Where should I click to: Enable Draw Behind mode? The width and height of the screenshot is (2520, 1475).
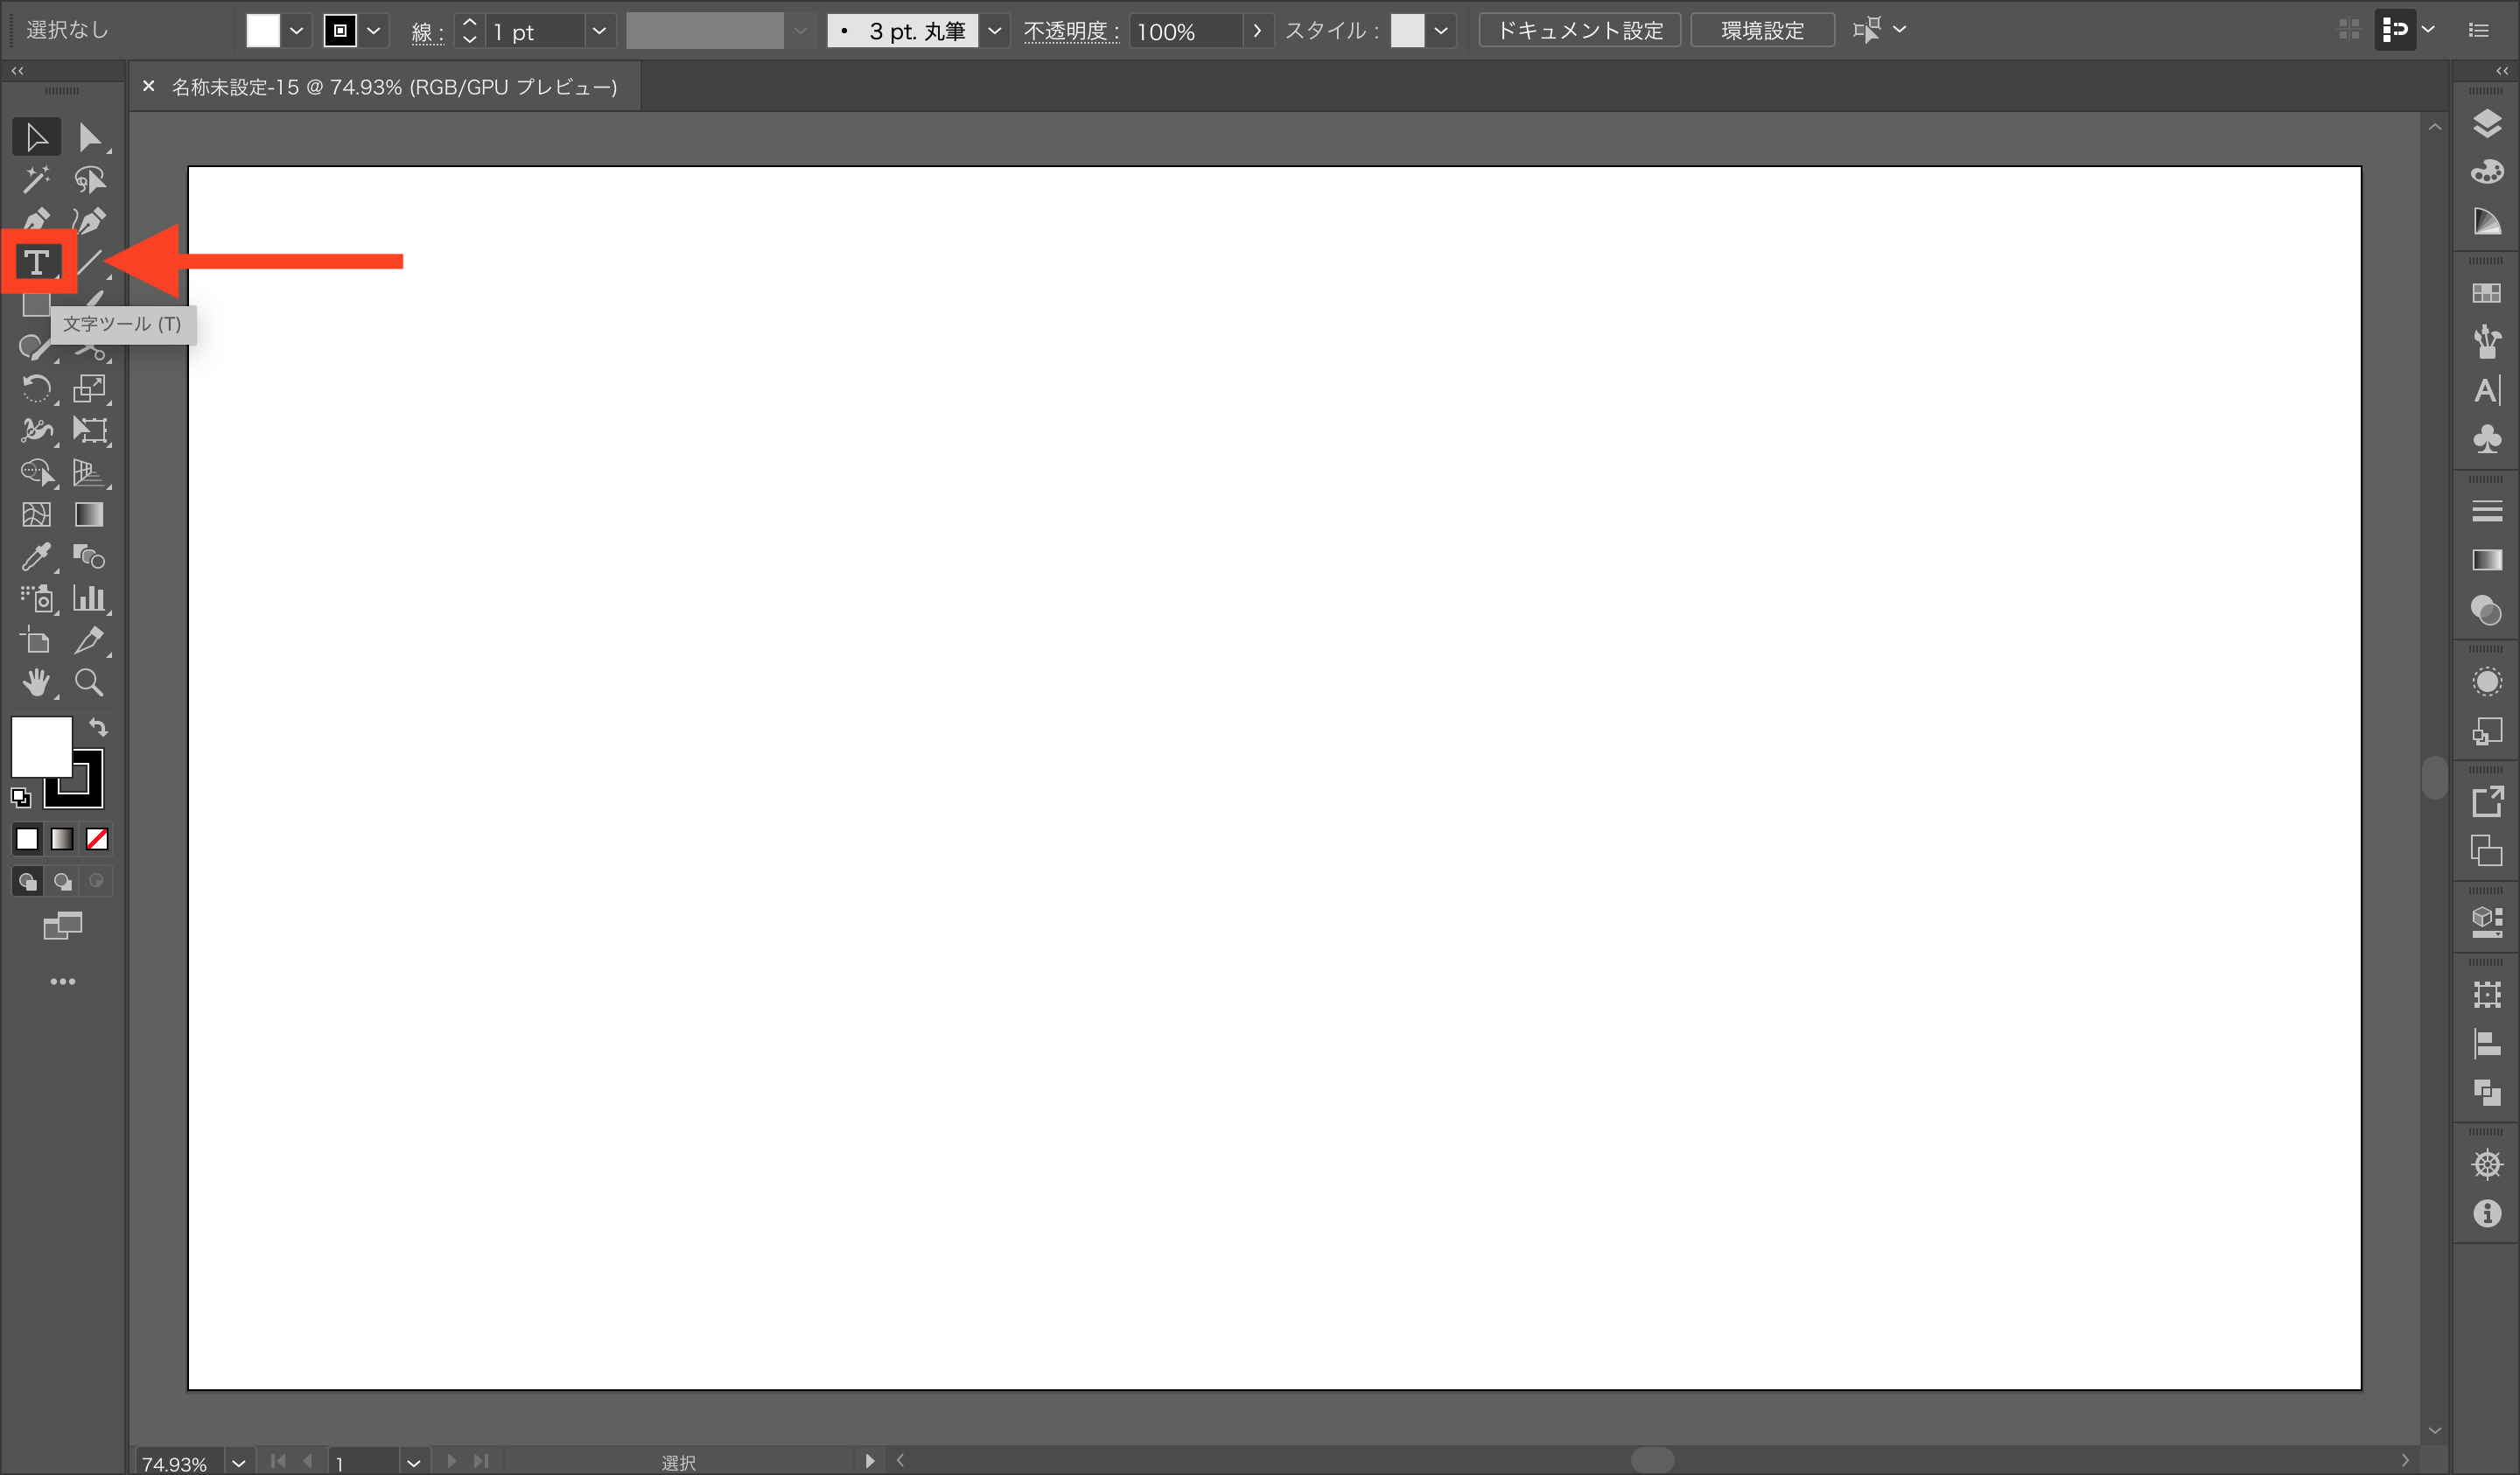point(62,881)
